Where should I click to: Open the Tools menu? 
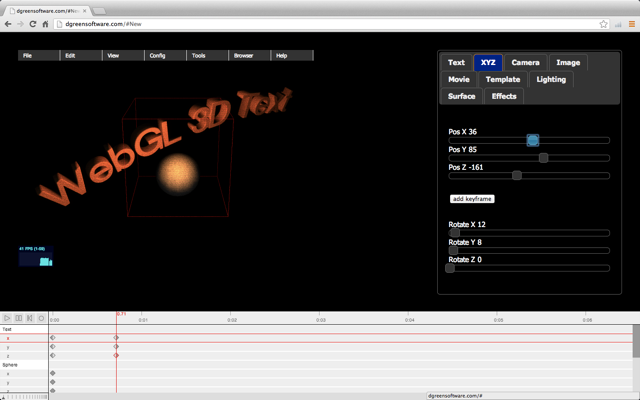pyautogui.click(x=199, y=56)
